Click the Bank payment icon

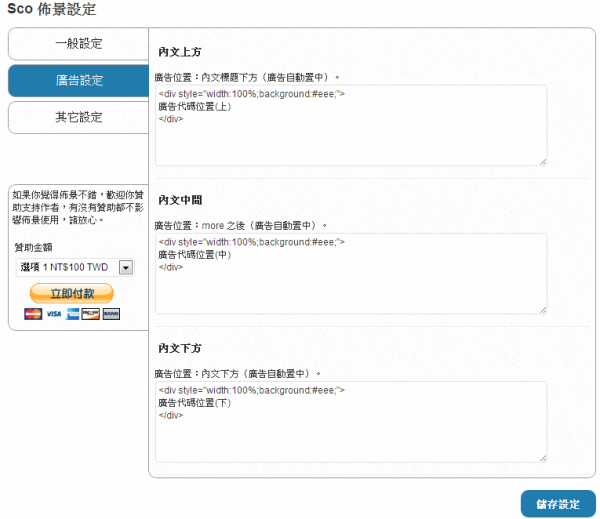pos(111,314)
